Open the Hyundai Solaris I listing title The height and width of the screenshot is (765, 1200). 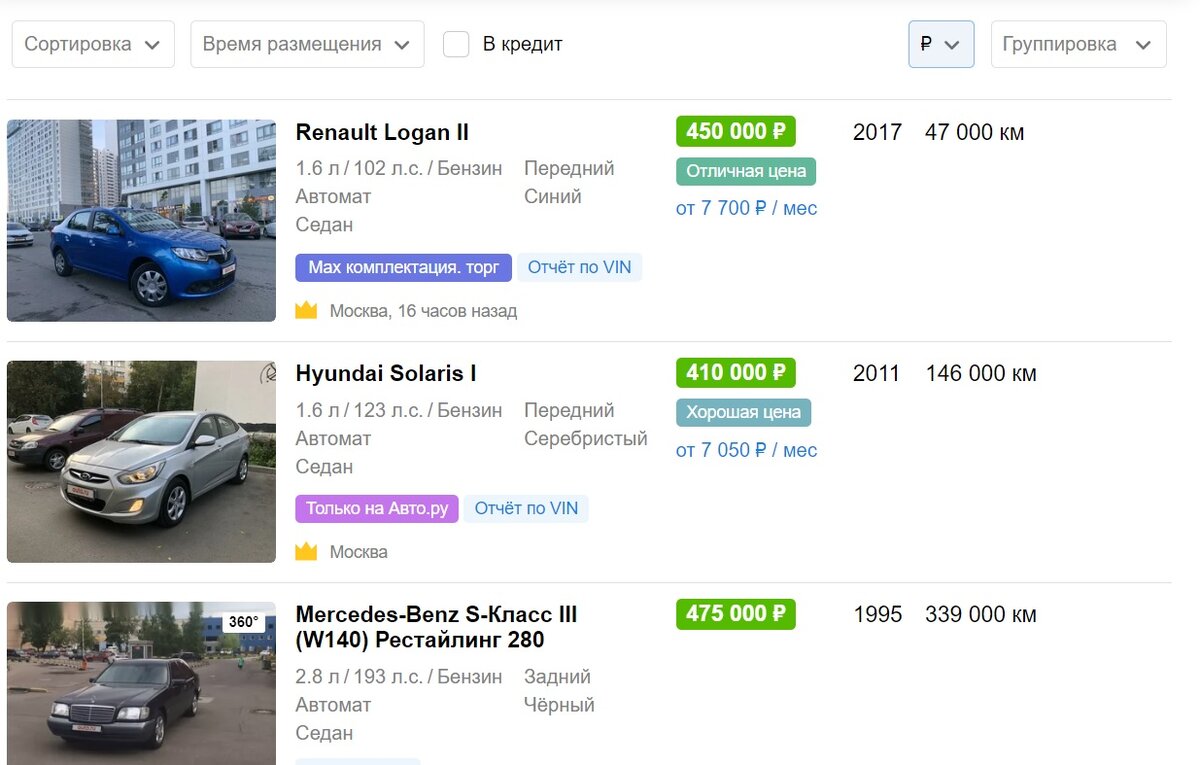pos(386,373)
